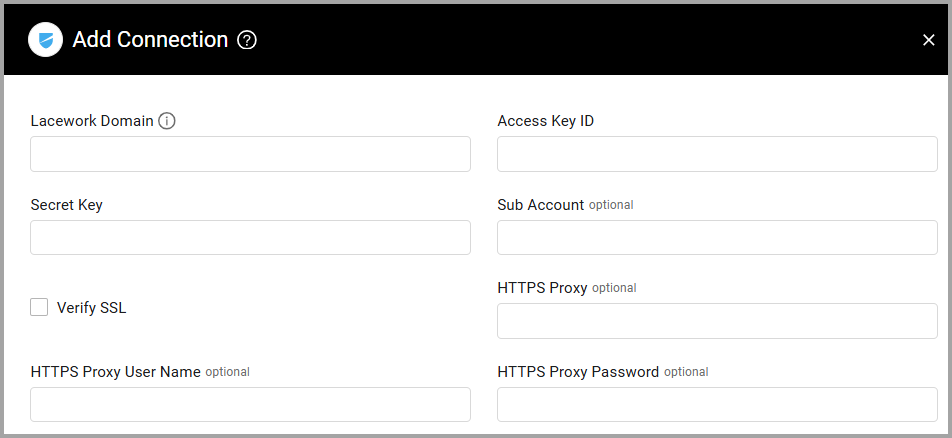Show the Lacework Domain info tooltip icon

point(167,121)
